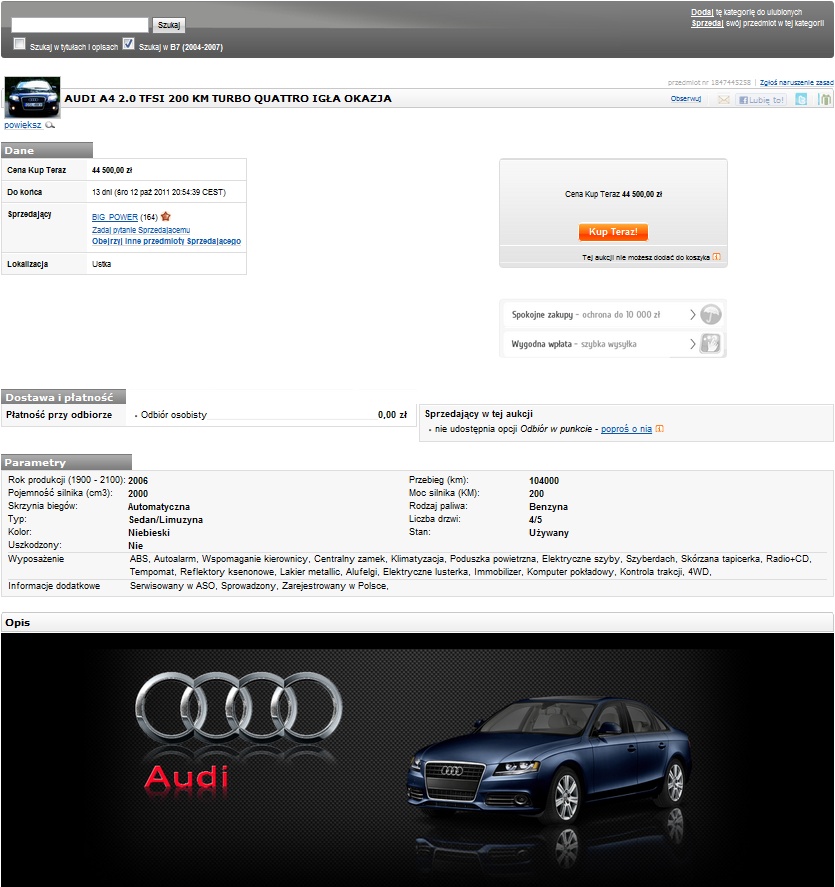
Task: Click the condition value Używany
Action: [549, 533]
